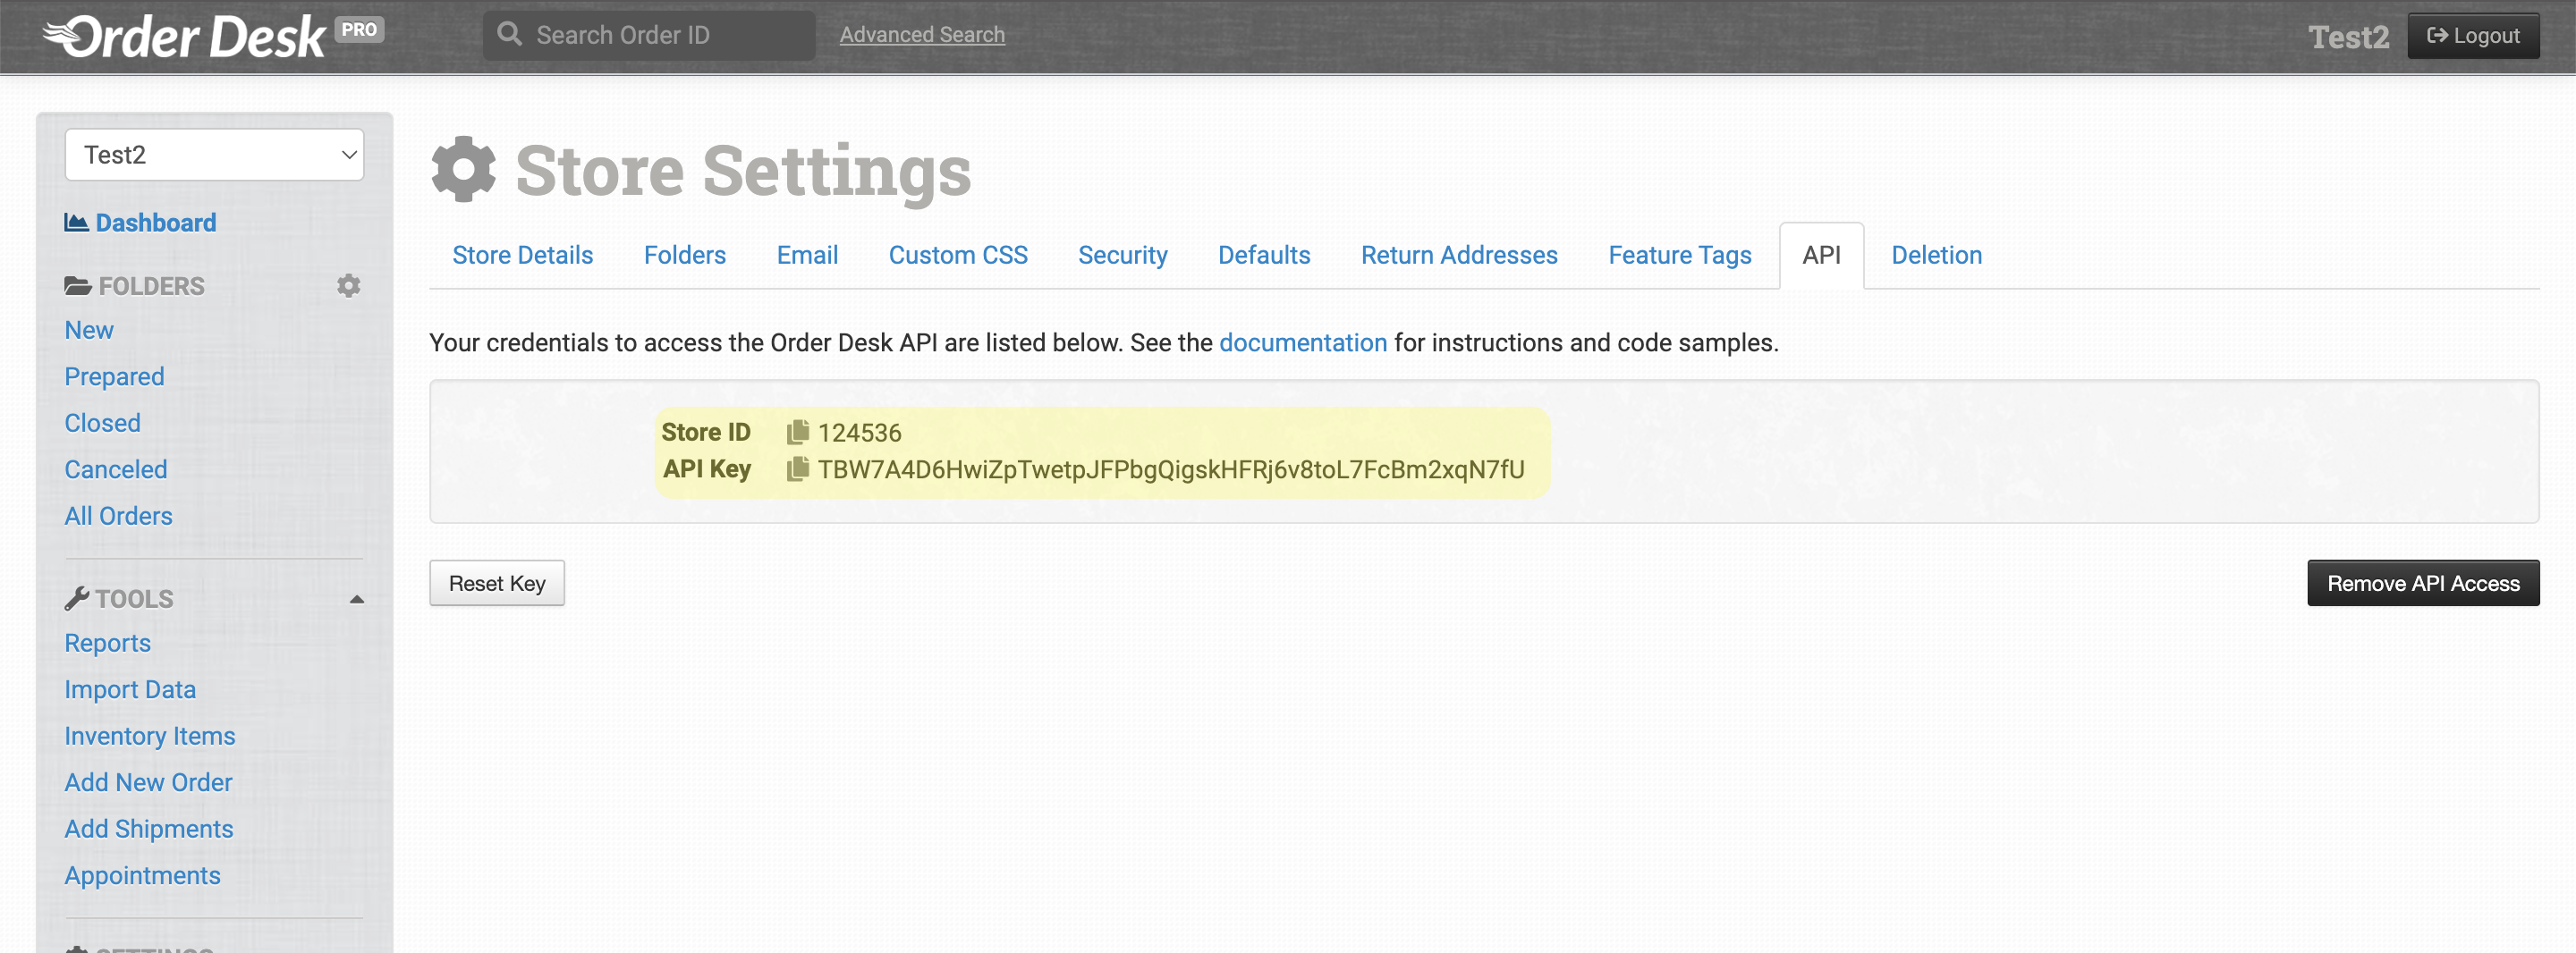Viewport: 2576px width, 953px height.
Task: Click the Reset Key button
Action: pos(497,583)
